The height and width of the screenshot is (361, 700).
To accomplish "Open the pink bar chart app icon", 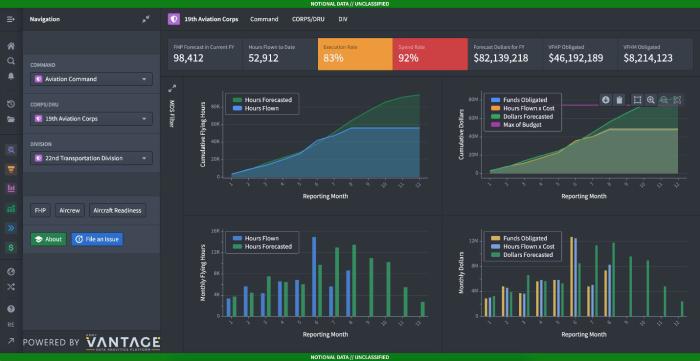I will coord(11,188).
